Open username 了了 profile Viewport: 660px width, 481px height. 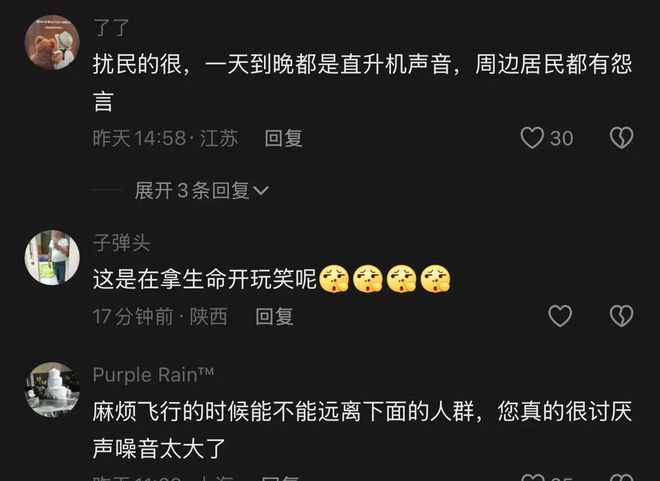[x=111, y=28]
